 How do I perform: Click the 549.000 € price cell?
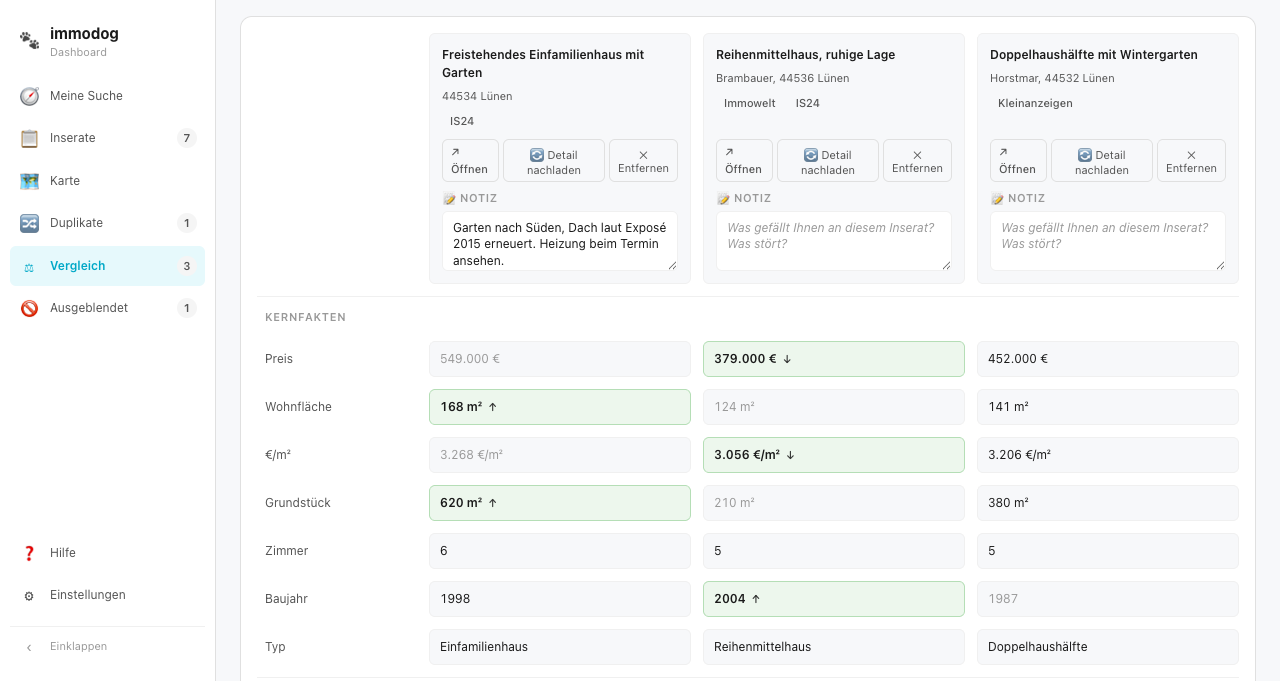[560, 359]
